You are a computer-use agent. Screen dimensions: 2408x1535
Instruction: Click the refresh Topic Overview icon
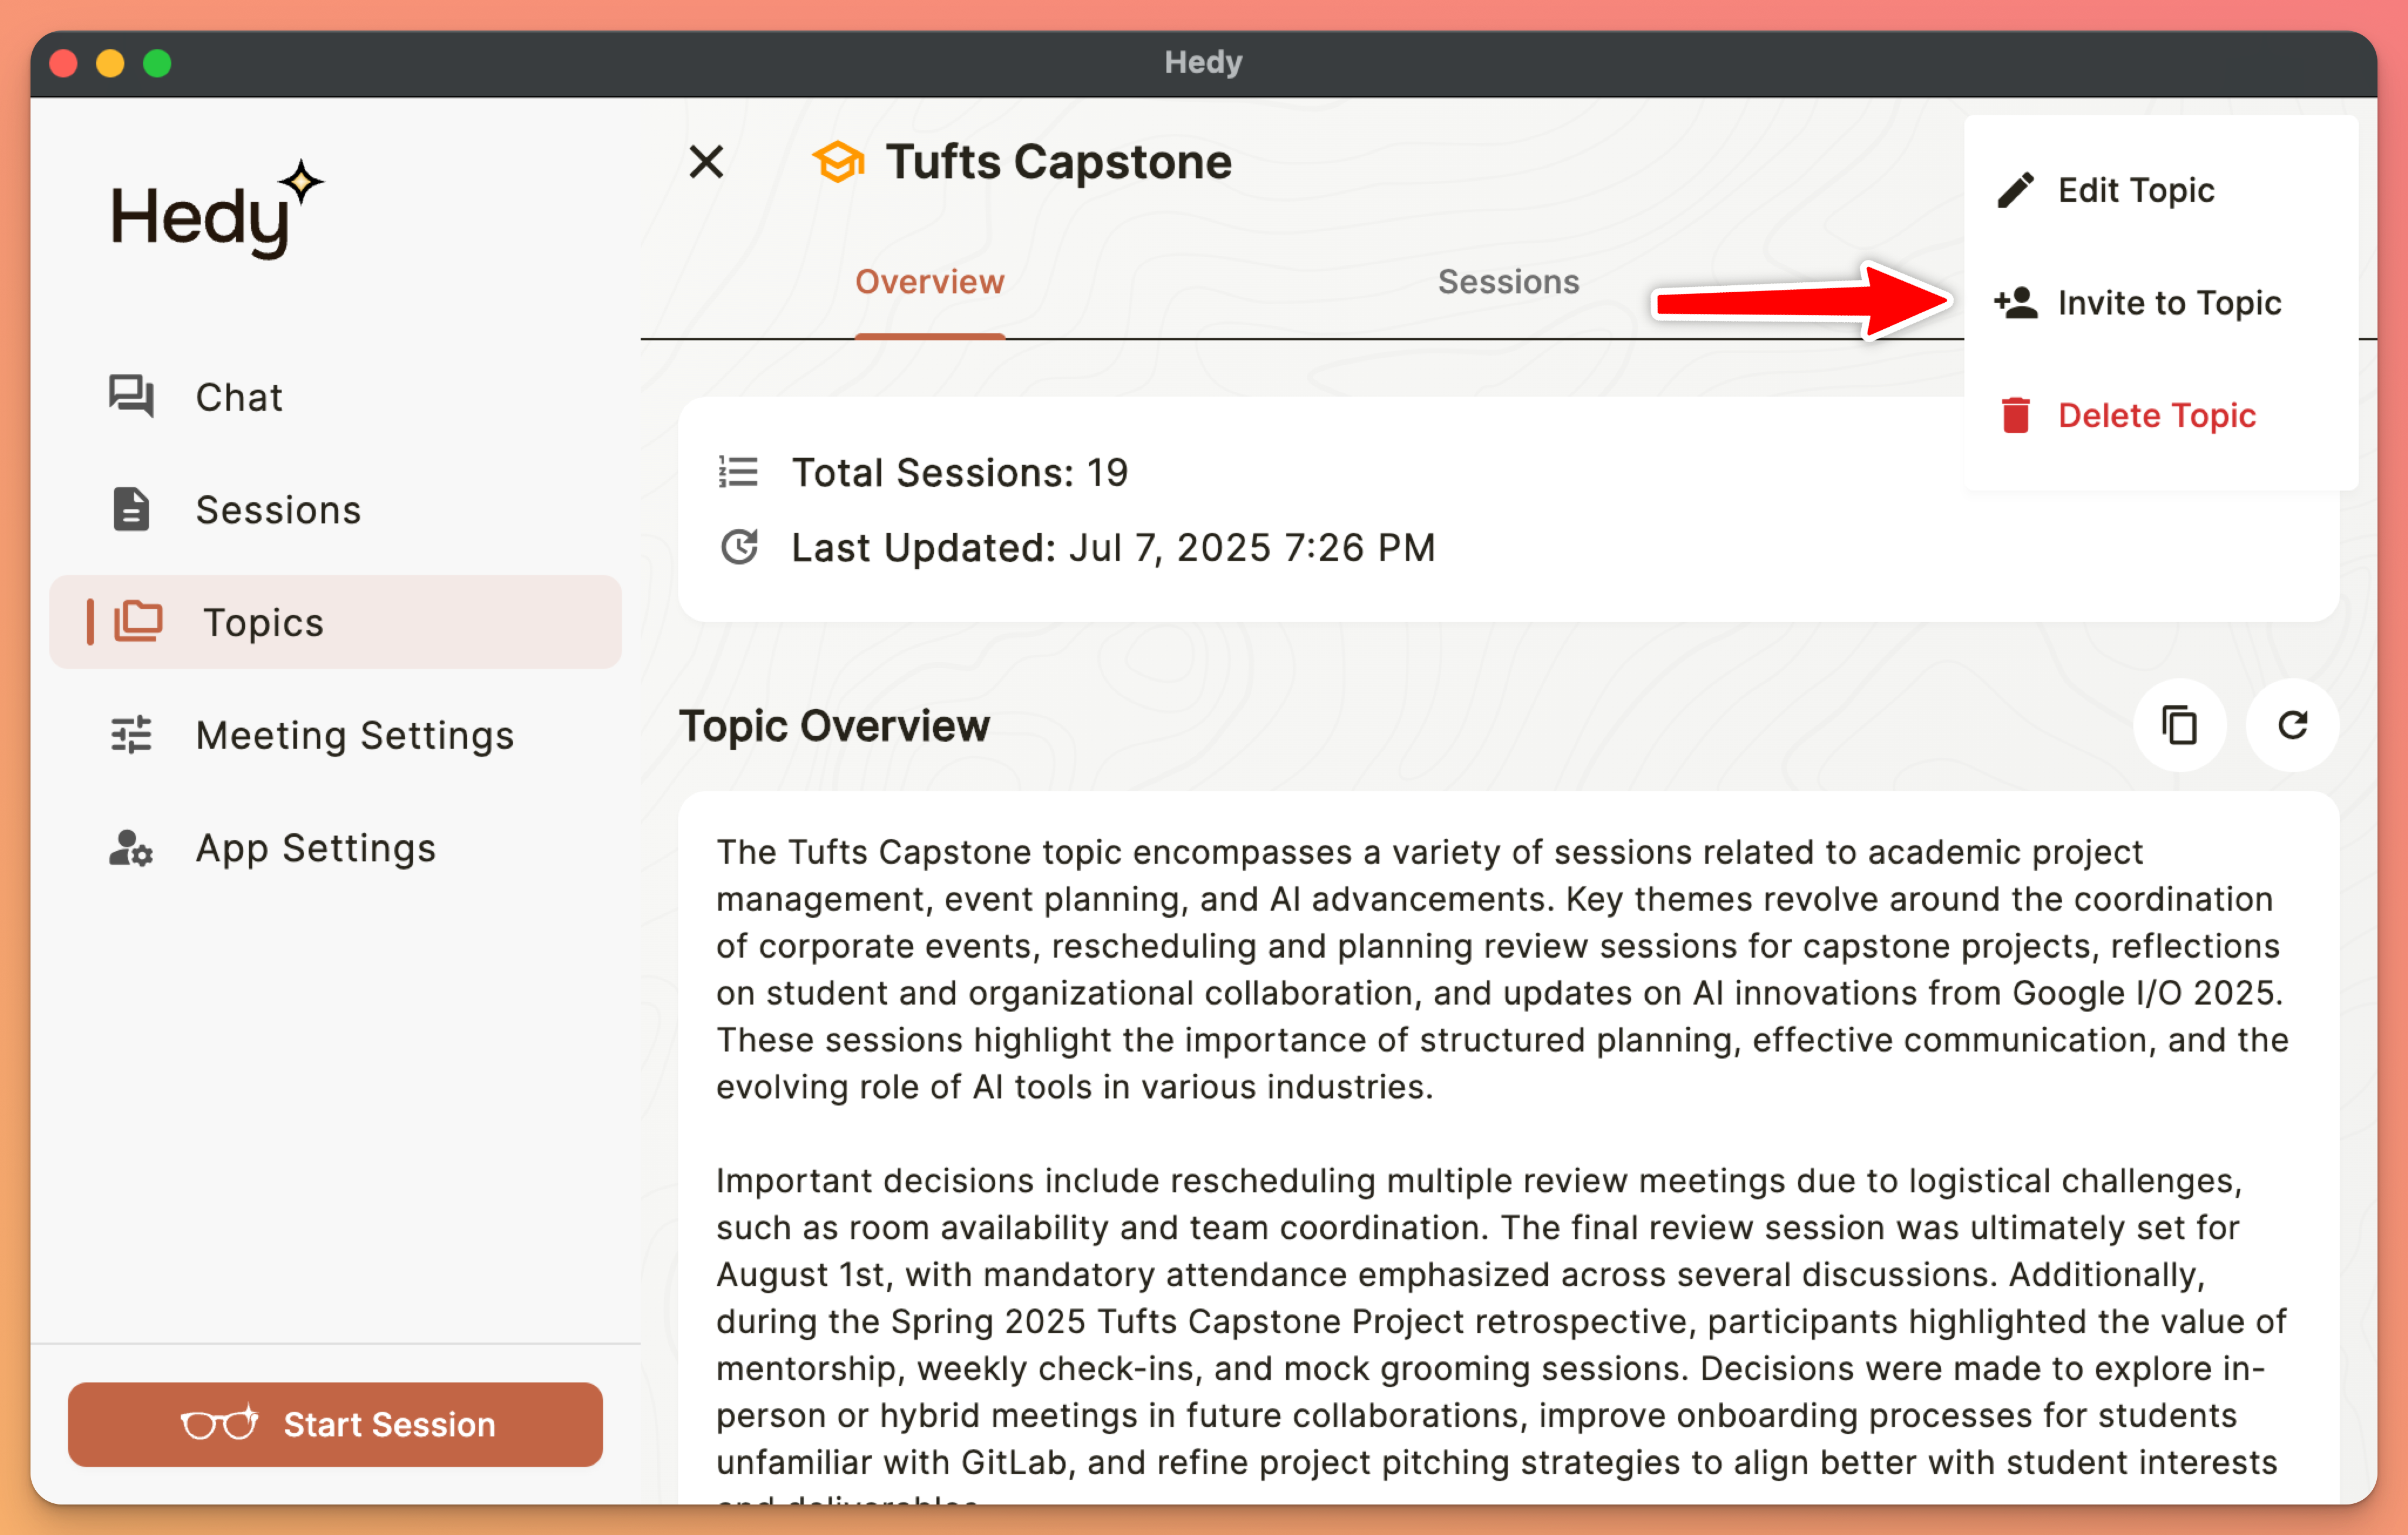(2292, 725)
